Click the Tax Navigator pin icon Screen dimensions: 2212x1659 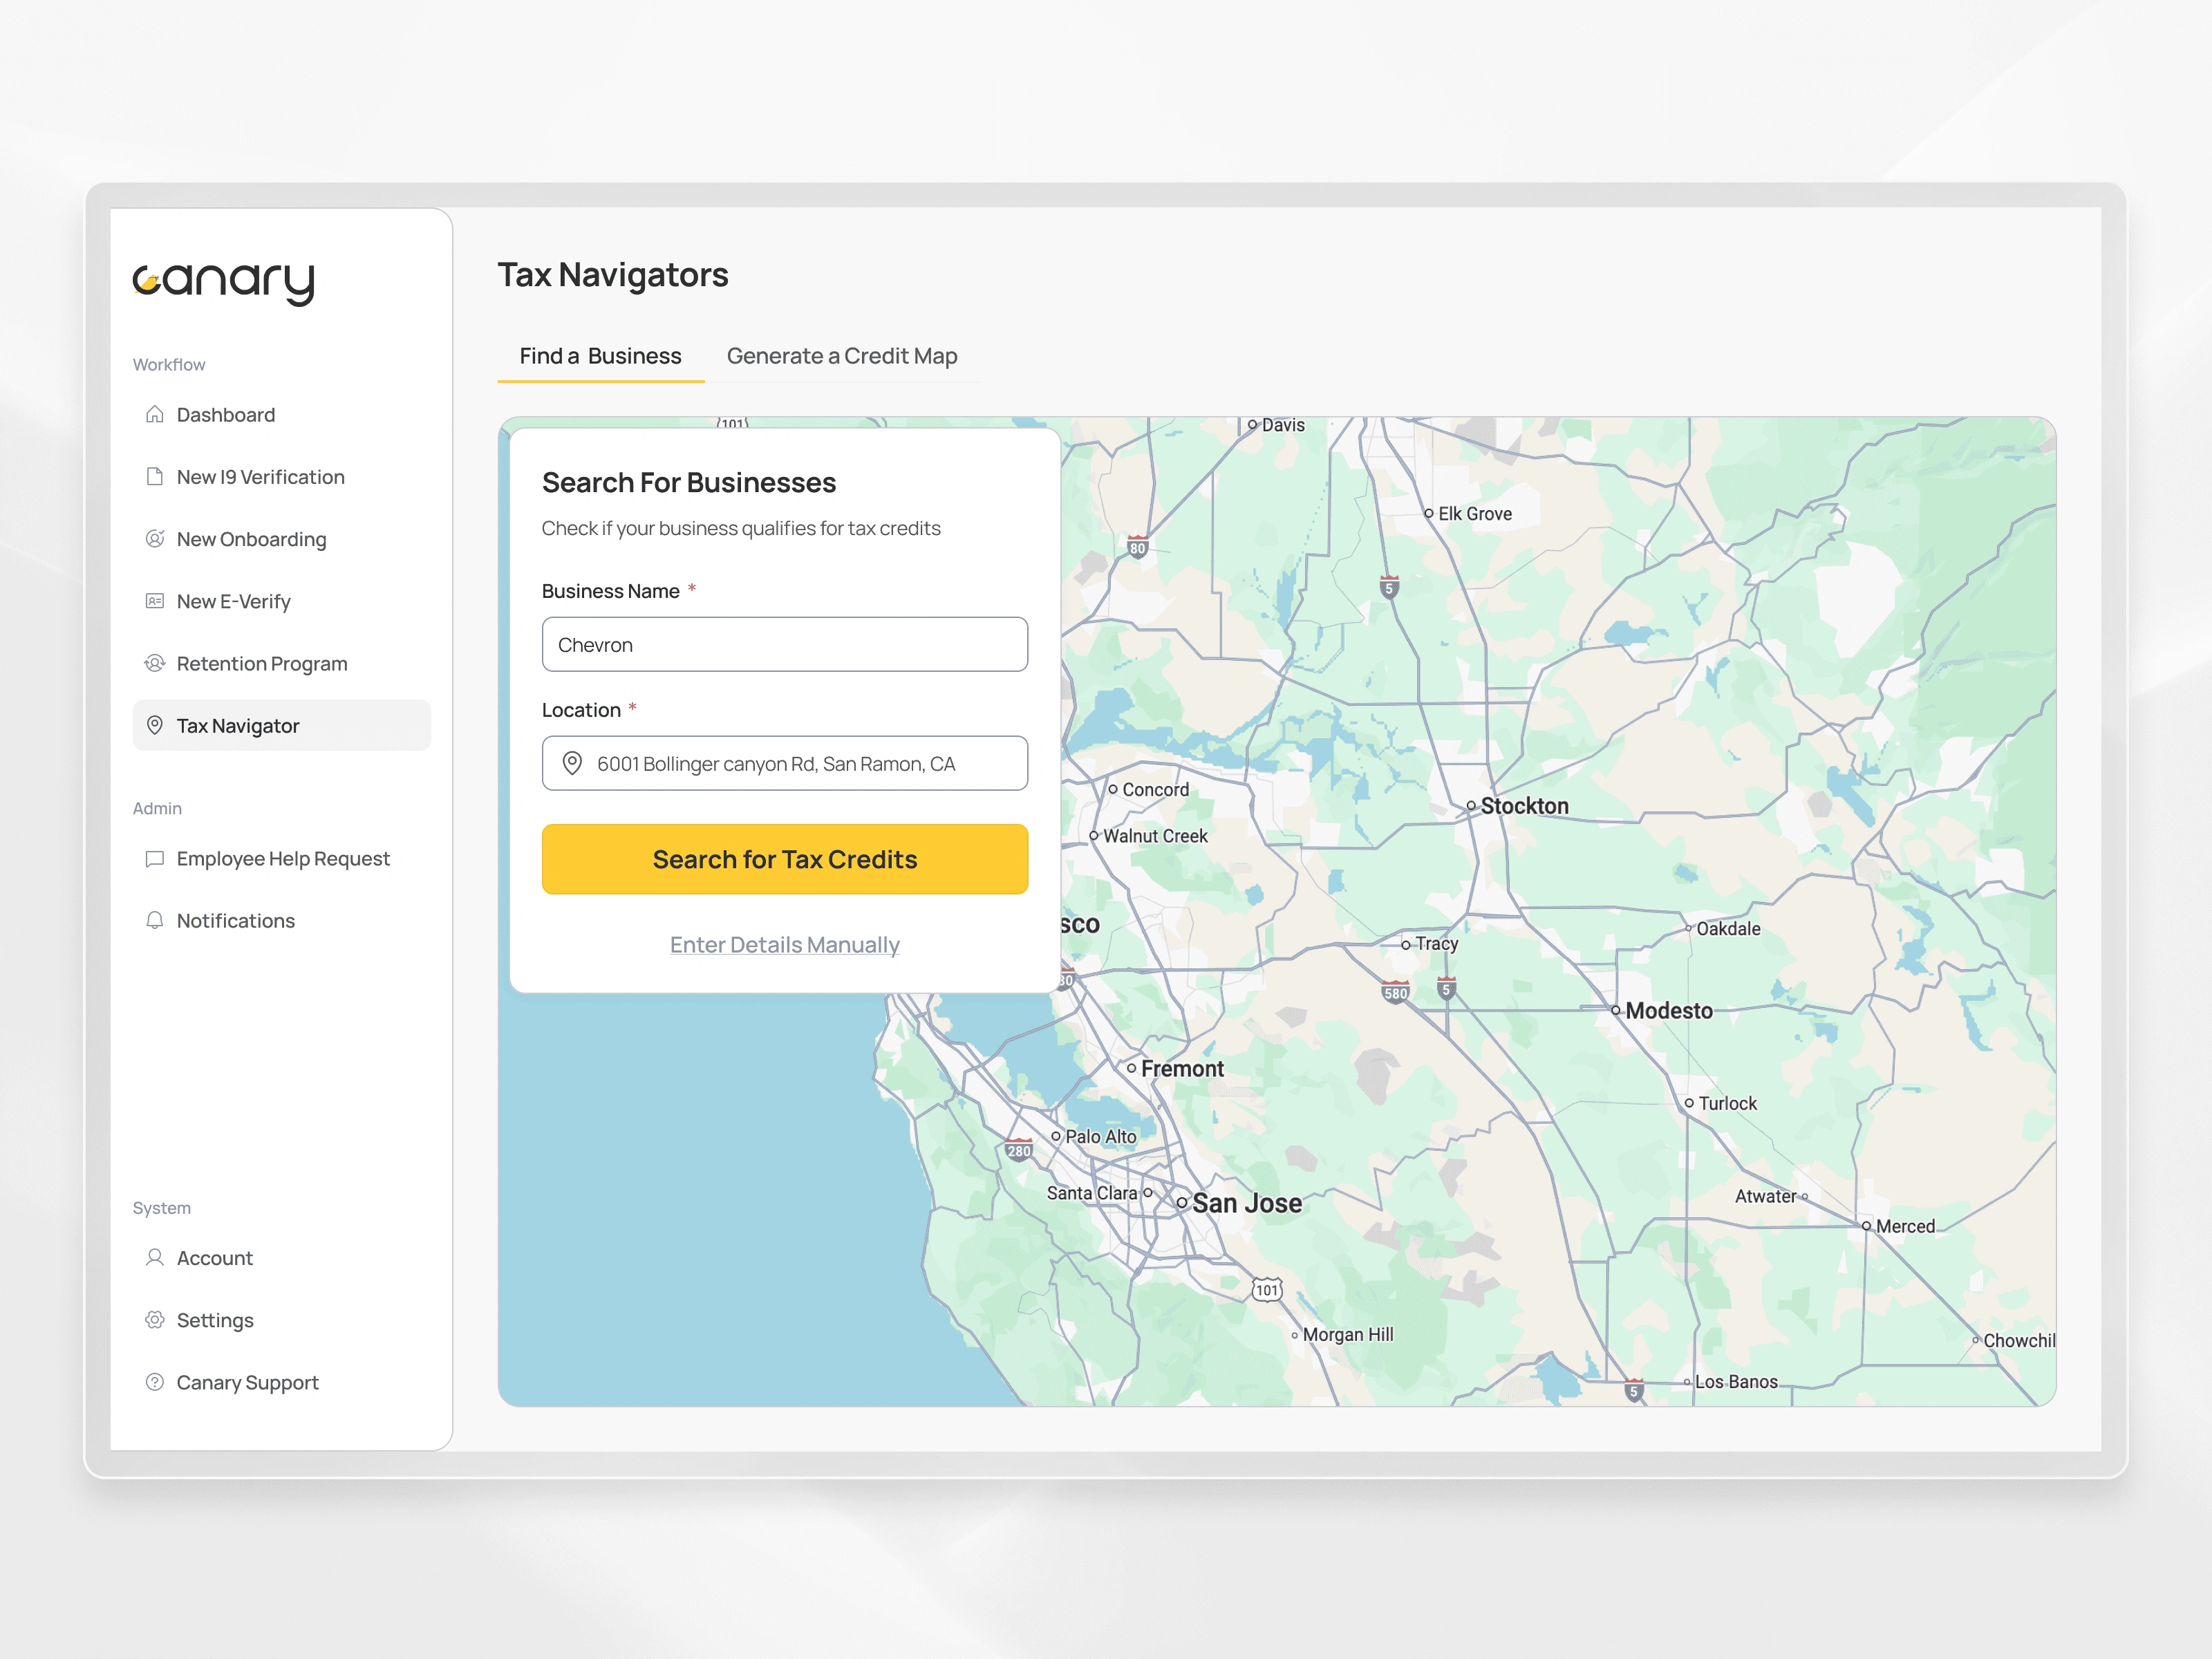click(x=154, y=725)
